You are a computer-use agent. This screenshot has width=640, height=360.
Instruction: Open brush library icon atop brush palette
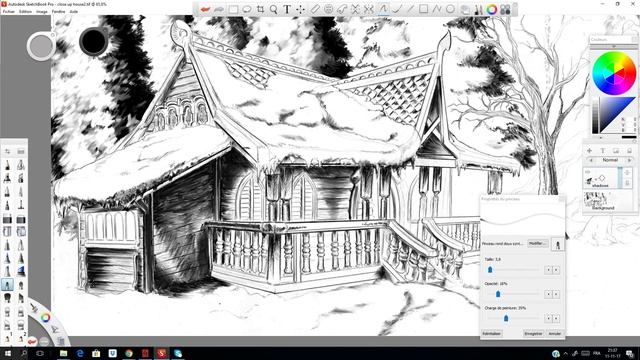point(21,151)
